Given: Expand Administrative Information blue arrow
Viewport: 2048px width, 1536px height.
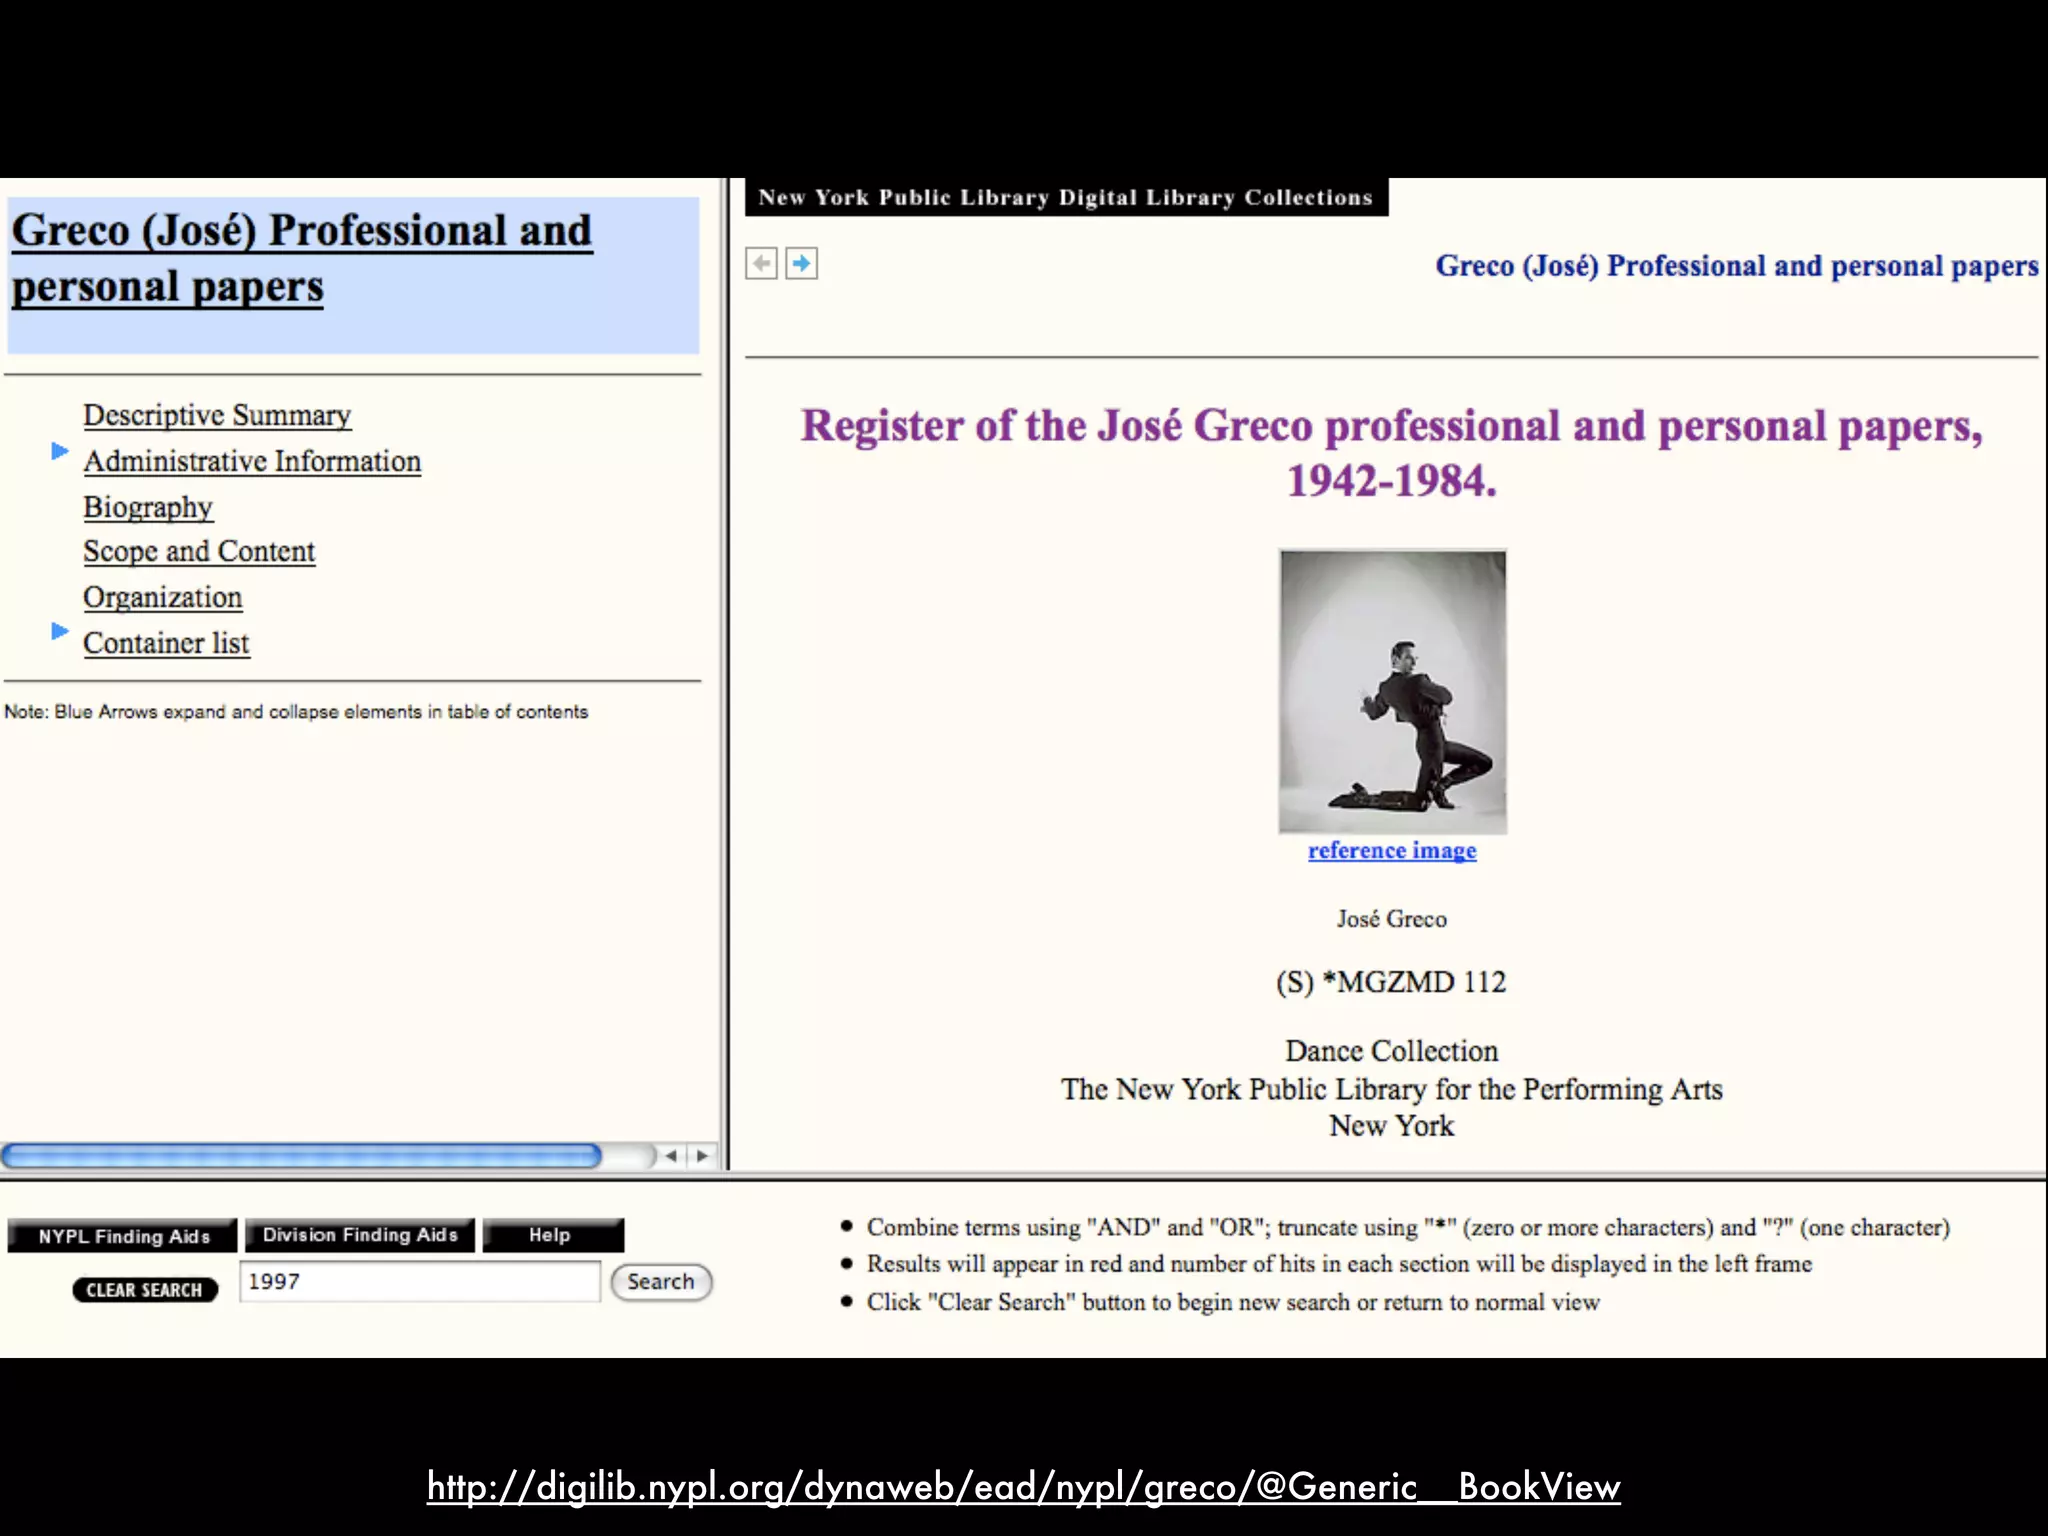Looking at the screenshot, I should pyautogui.click(x=60, y=451).
